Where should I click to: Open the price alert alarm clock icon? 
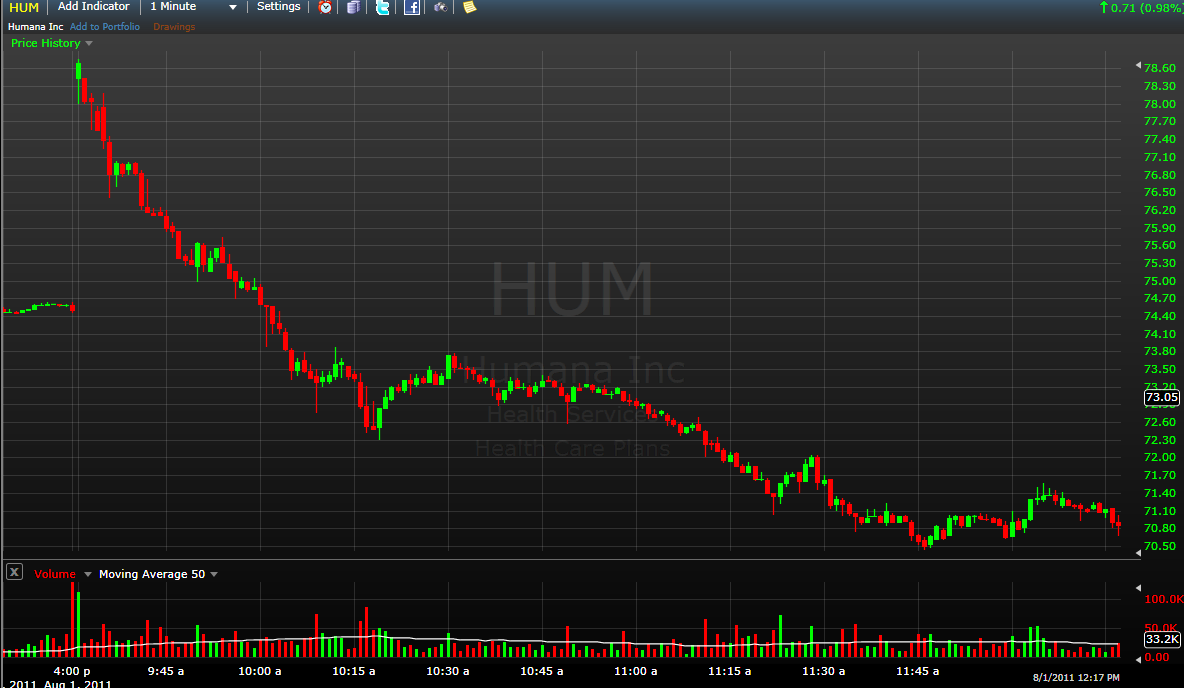325,7
